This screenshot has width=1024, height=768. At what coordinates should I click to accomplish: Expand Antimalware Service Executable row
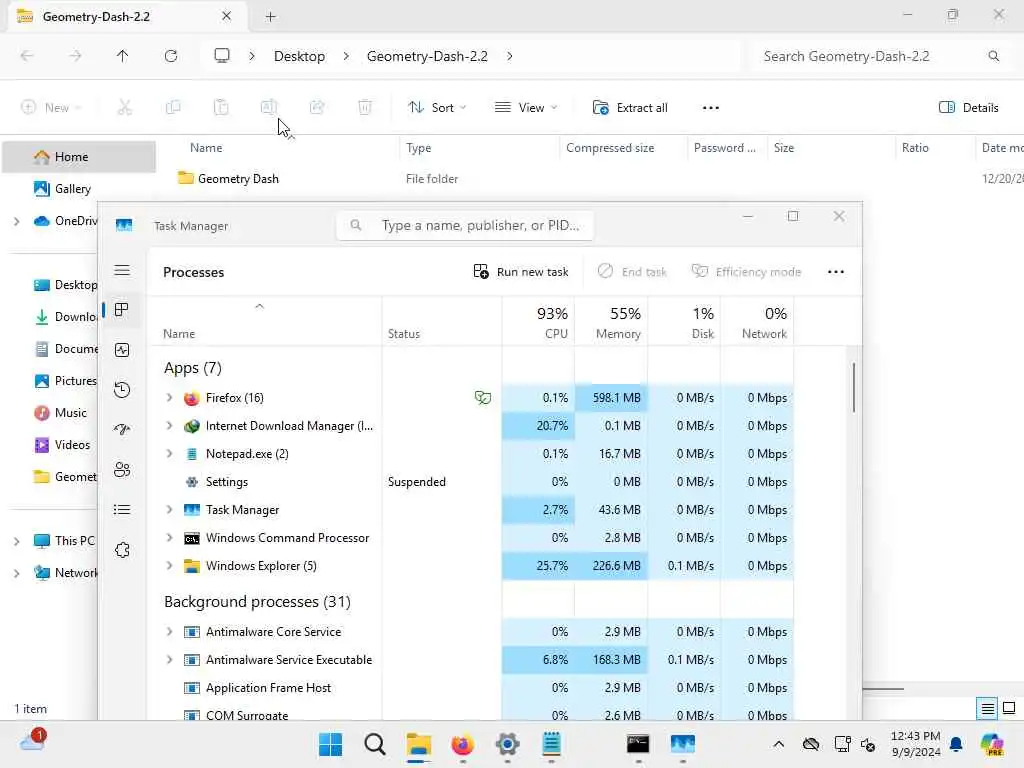tap(169, 660)
